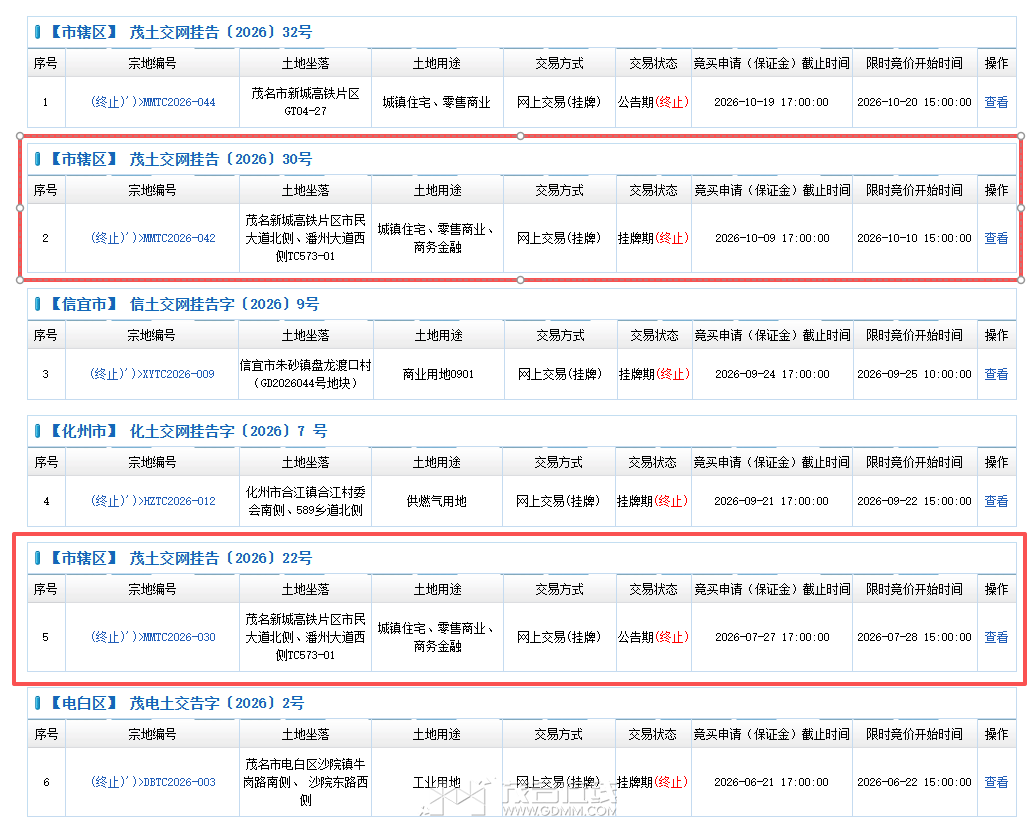Select status 挂牌期(终止) for XYTC2026-009
1034x821 pixels.
click(654, 374)
